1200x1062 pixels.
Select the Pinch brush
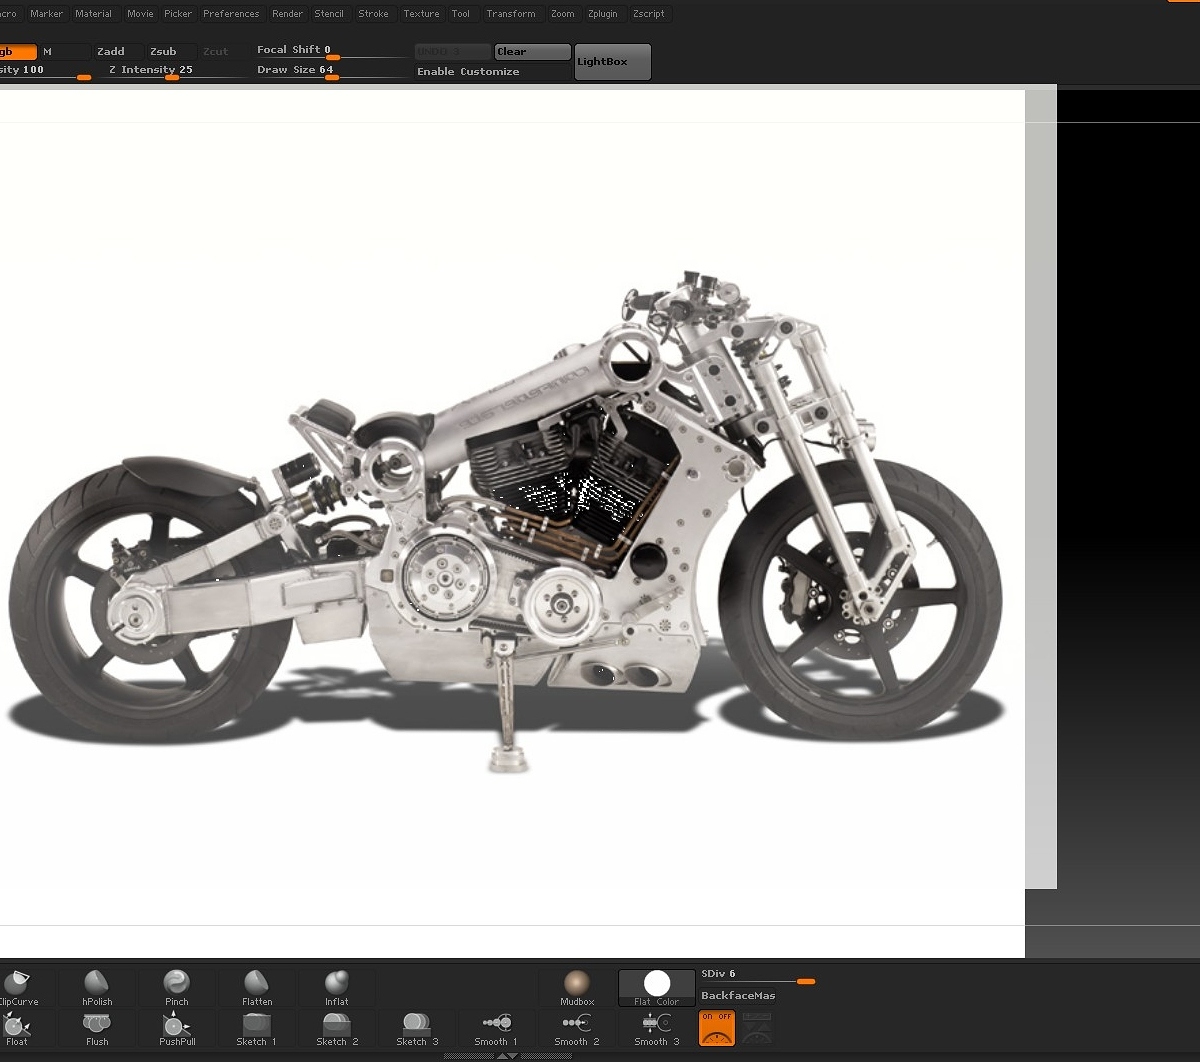177,987
